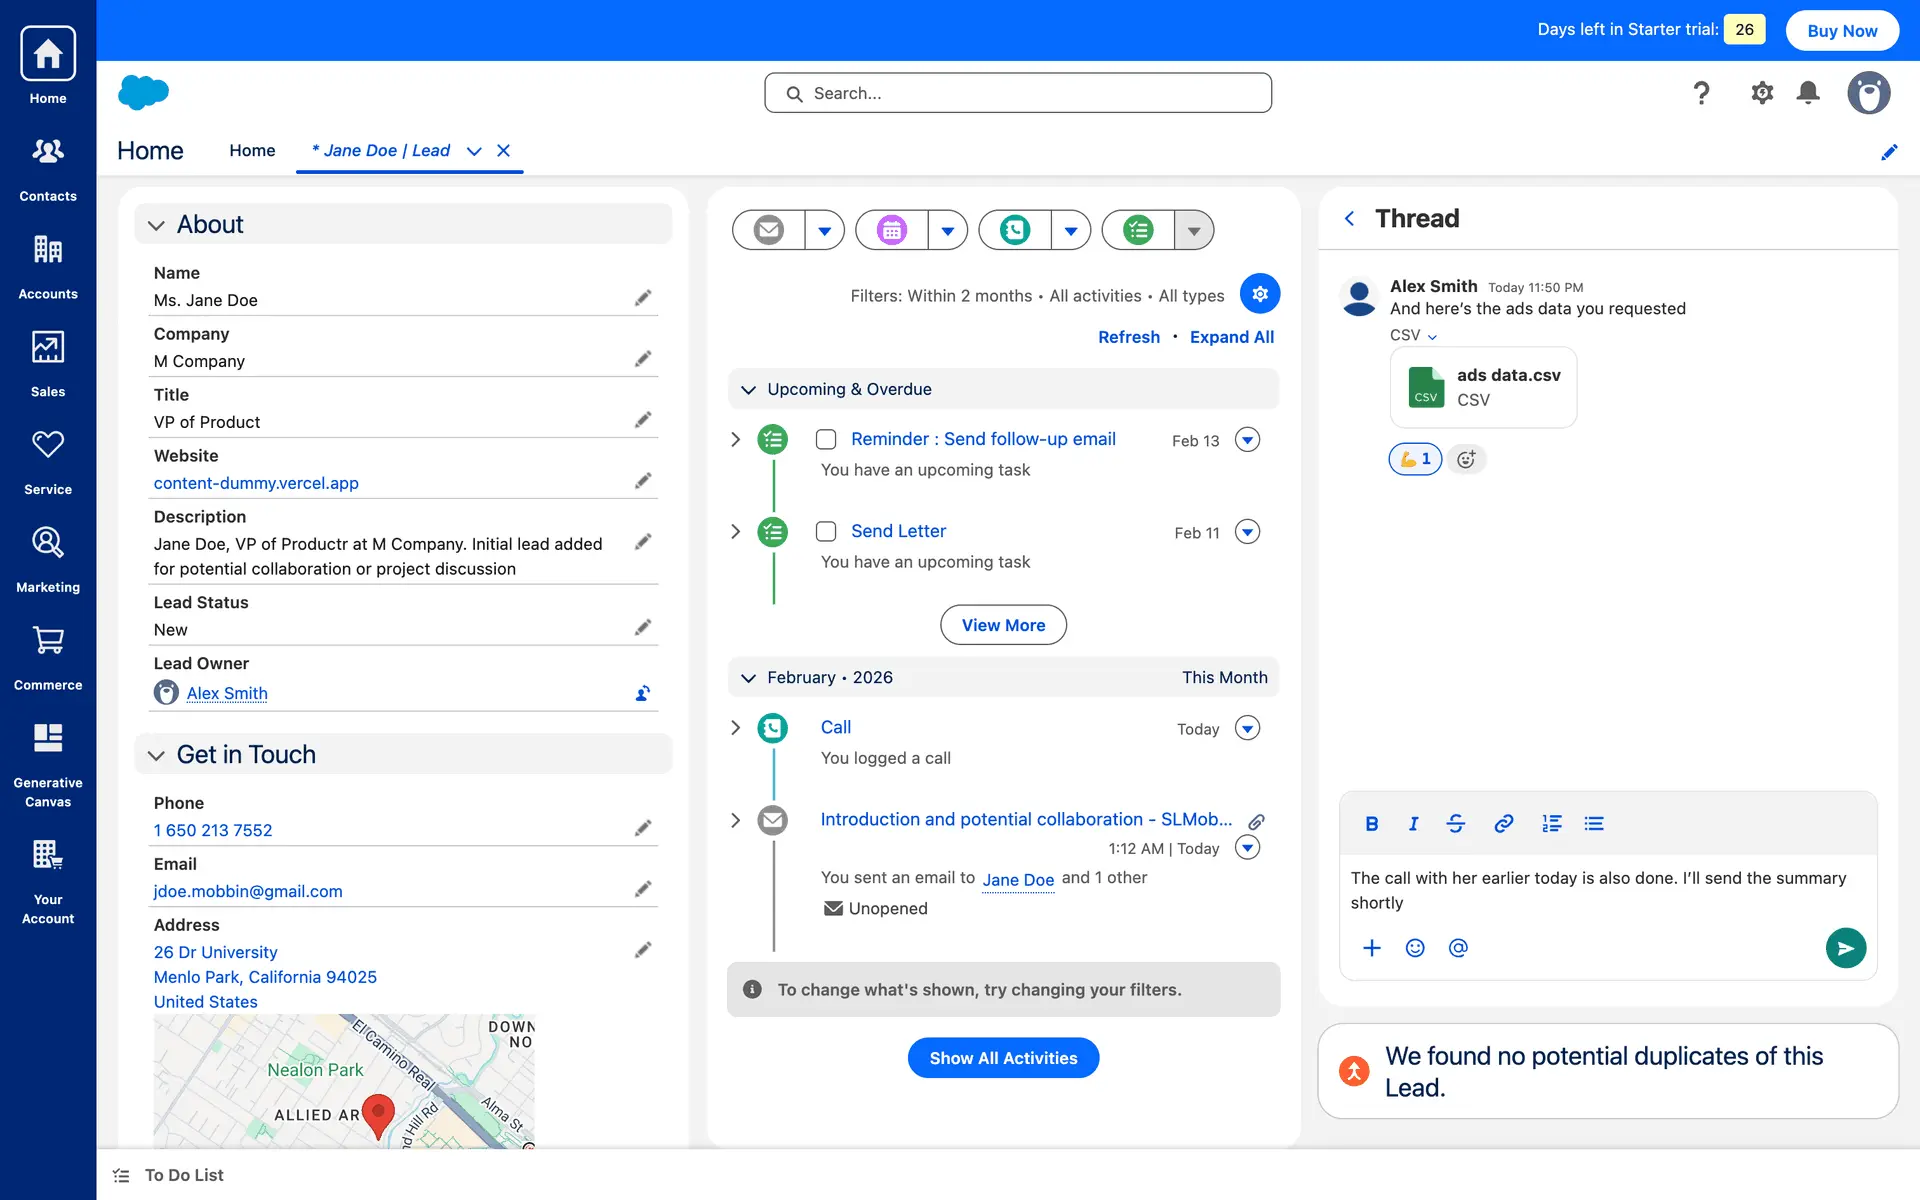Click the Show All Activities button
Image resolution: width=1920 pixels, height=1200 pixels.
pyautogui.click(x=1003, y=1058)
